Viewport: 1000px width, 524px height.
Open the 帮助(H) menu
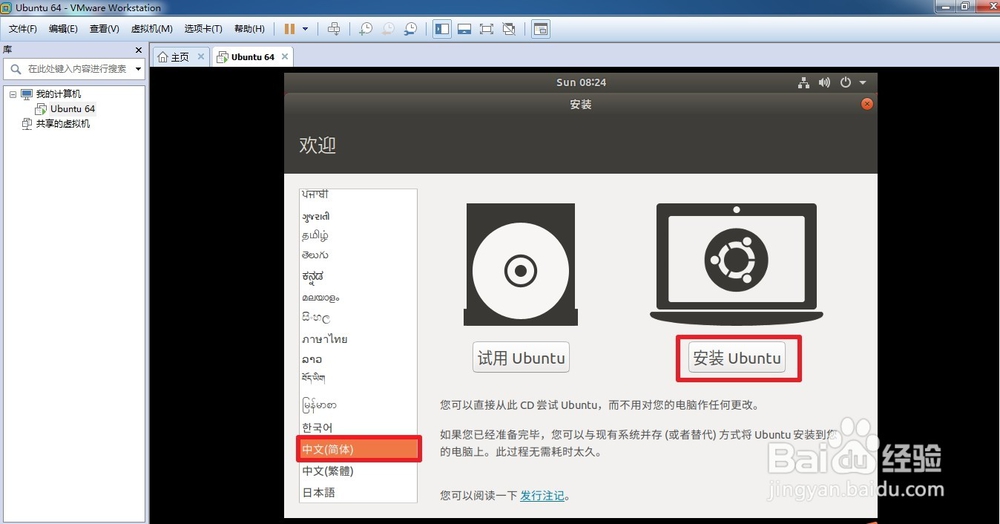[x=249, y=29]
